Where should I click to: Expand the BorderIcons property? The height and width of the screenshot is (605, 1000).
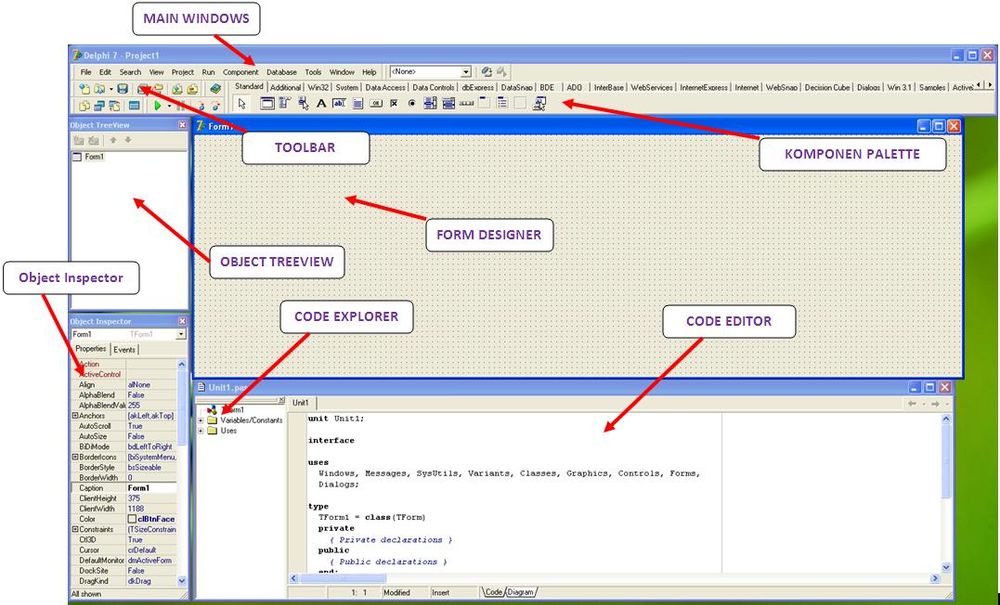[x=75, y=457]
